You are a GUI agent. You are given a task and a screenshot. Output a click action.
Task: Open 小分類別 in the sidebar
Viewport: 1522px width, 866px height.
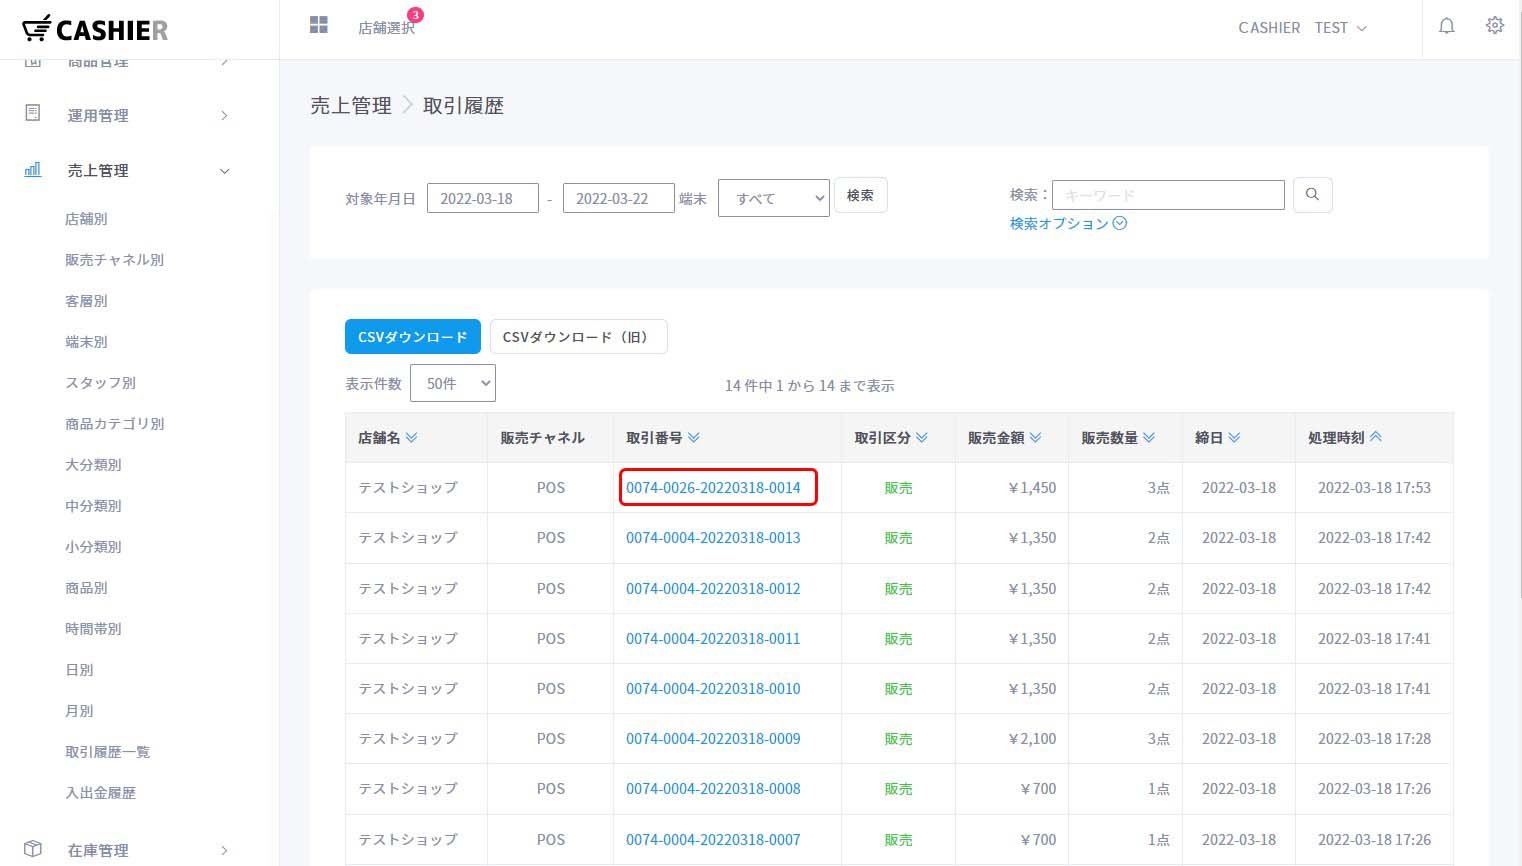click(x=93, y=546)
